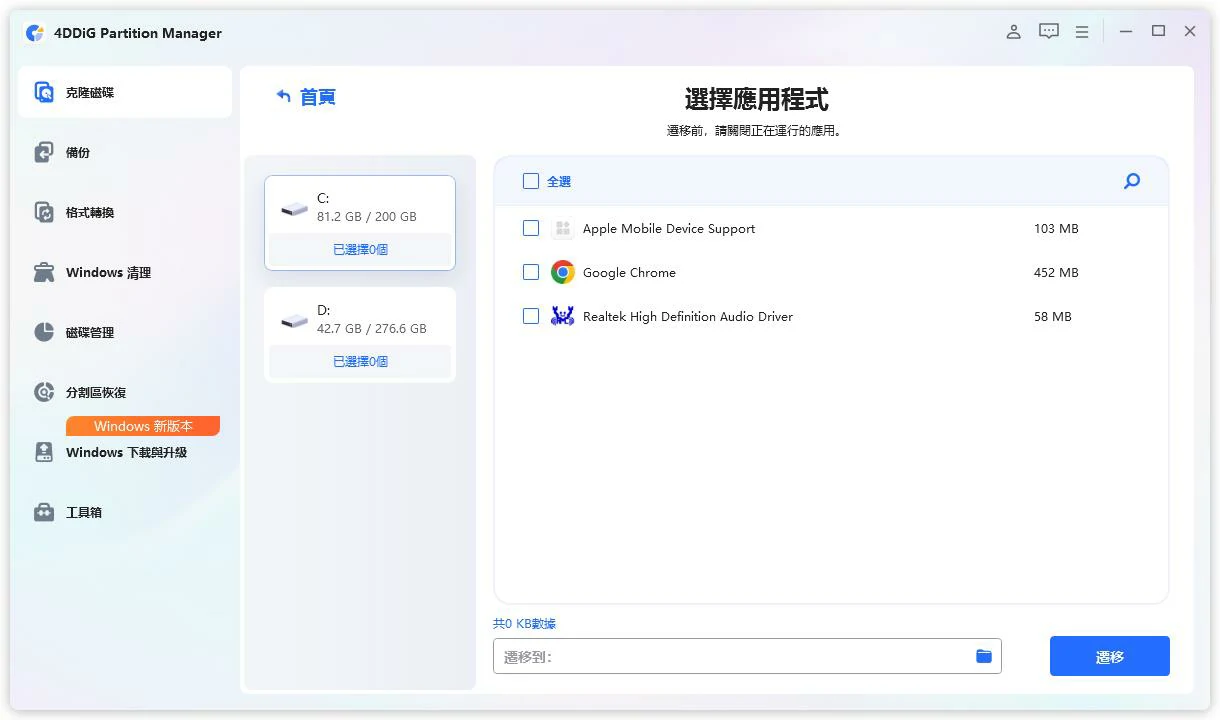This screenshot has width=1220, height=720.
Task: Click the back arrow next to 首頁
Action: 284,96
